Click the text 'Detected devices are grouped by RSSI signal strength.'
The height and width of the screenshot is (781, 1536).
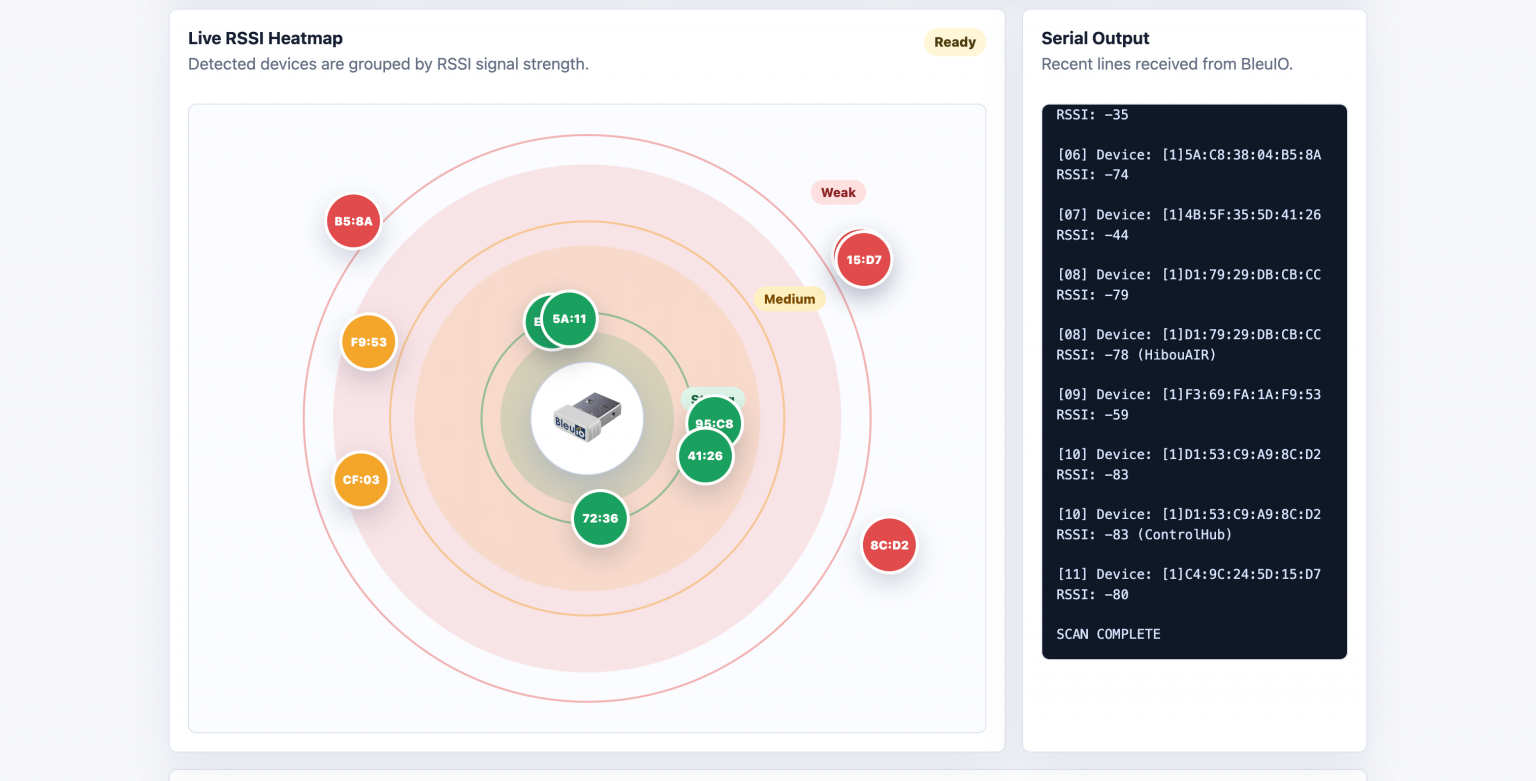388,64
